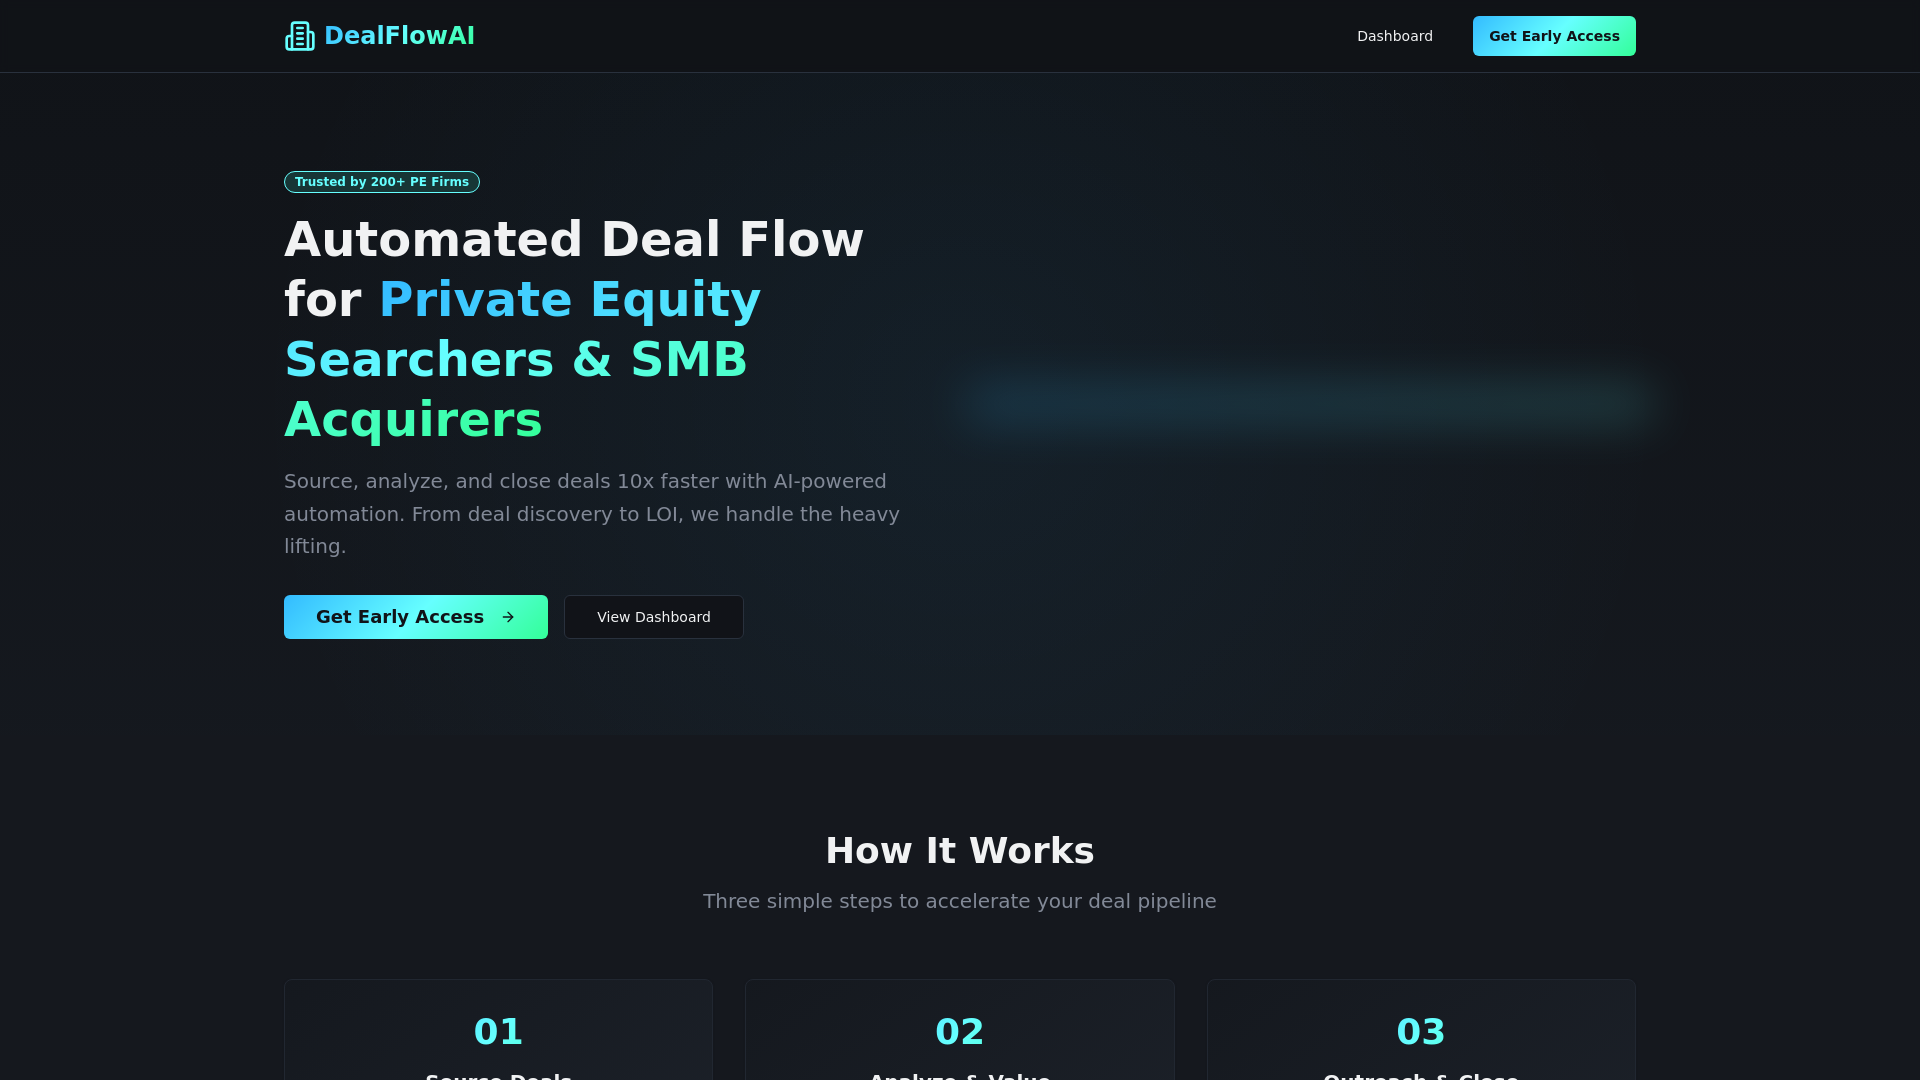Click the DealFlowAI brand name text

pos(399,36)
